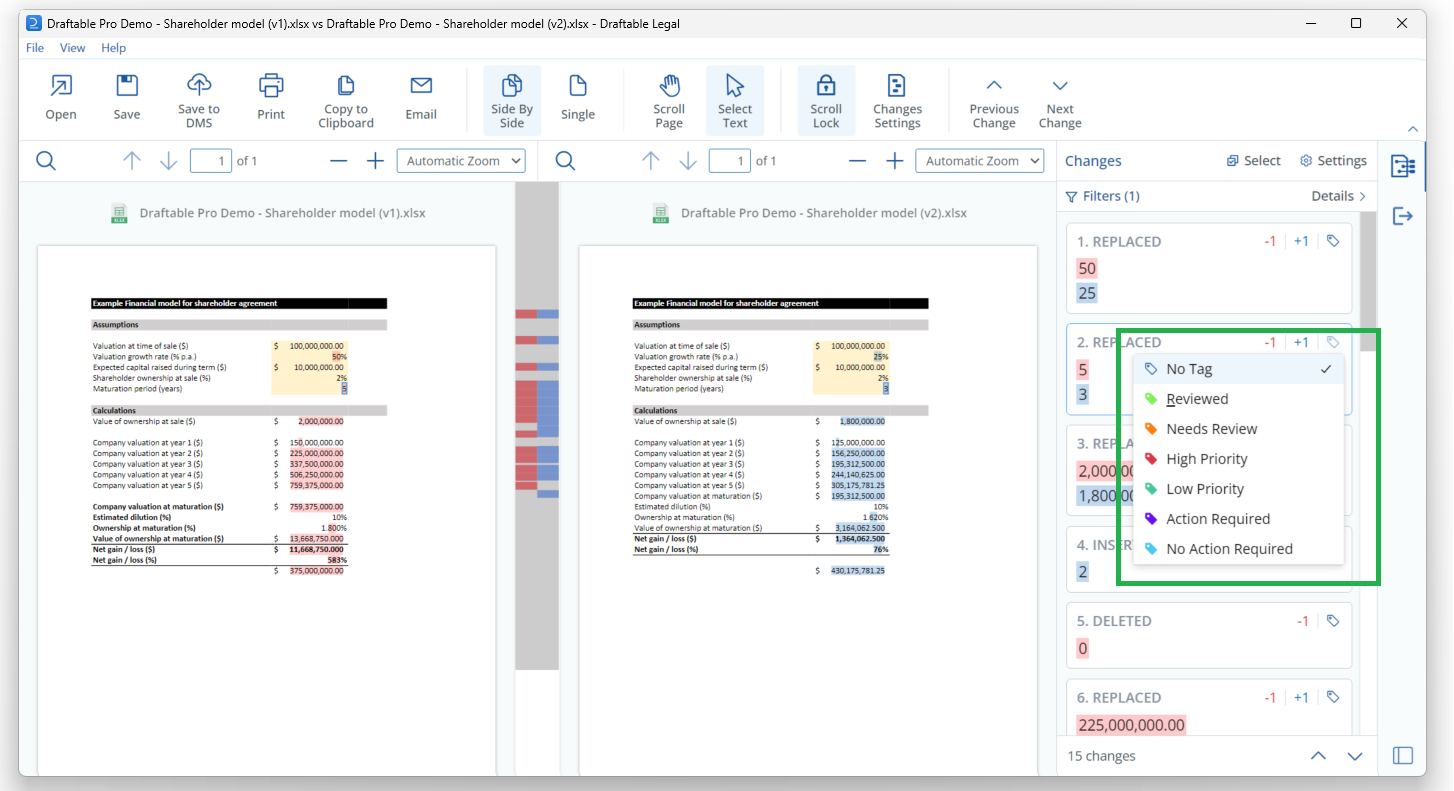Screen dimensions: 1454x791
Task: Toggle the Scroll Lock button
Action: point(826,100)
